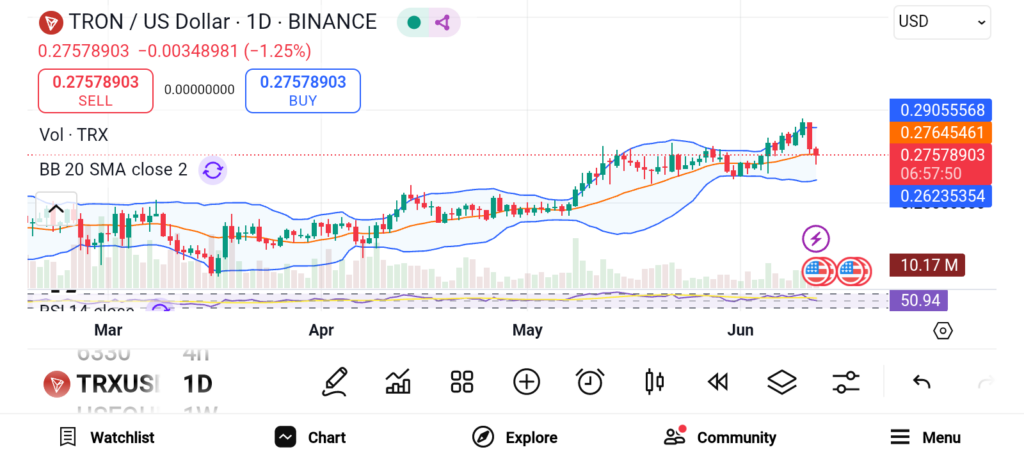Screen dimensions: 1024x461
Task: Tap the red 0.27578903 current price label
Action: (x=940, y=163)
